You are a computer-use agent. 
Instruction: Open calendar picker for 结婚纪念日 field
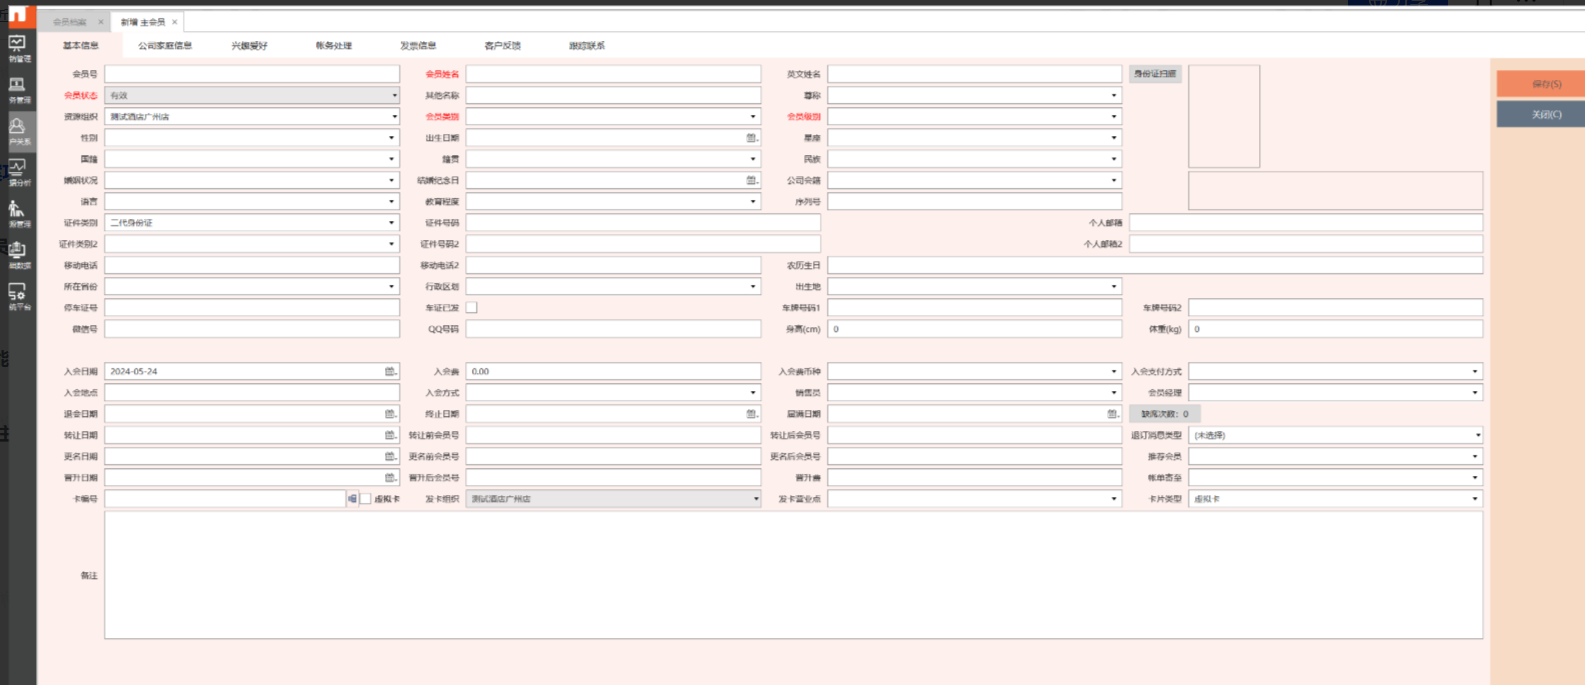(752, 180)
